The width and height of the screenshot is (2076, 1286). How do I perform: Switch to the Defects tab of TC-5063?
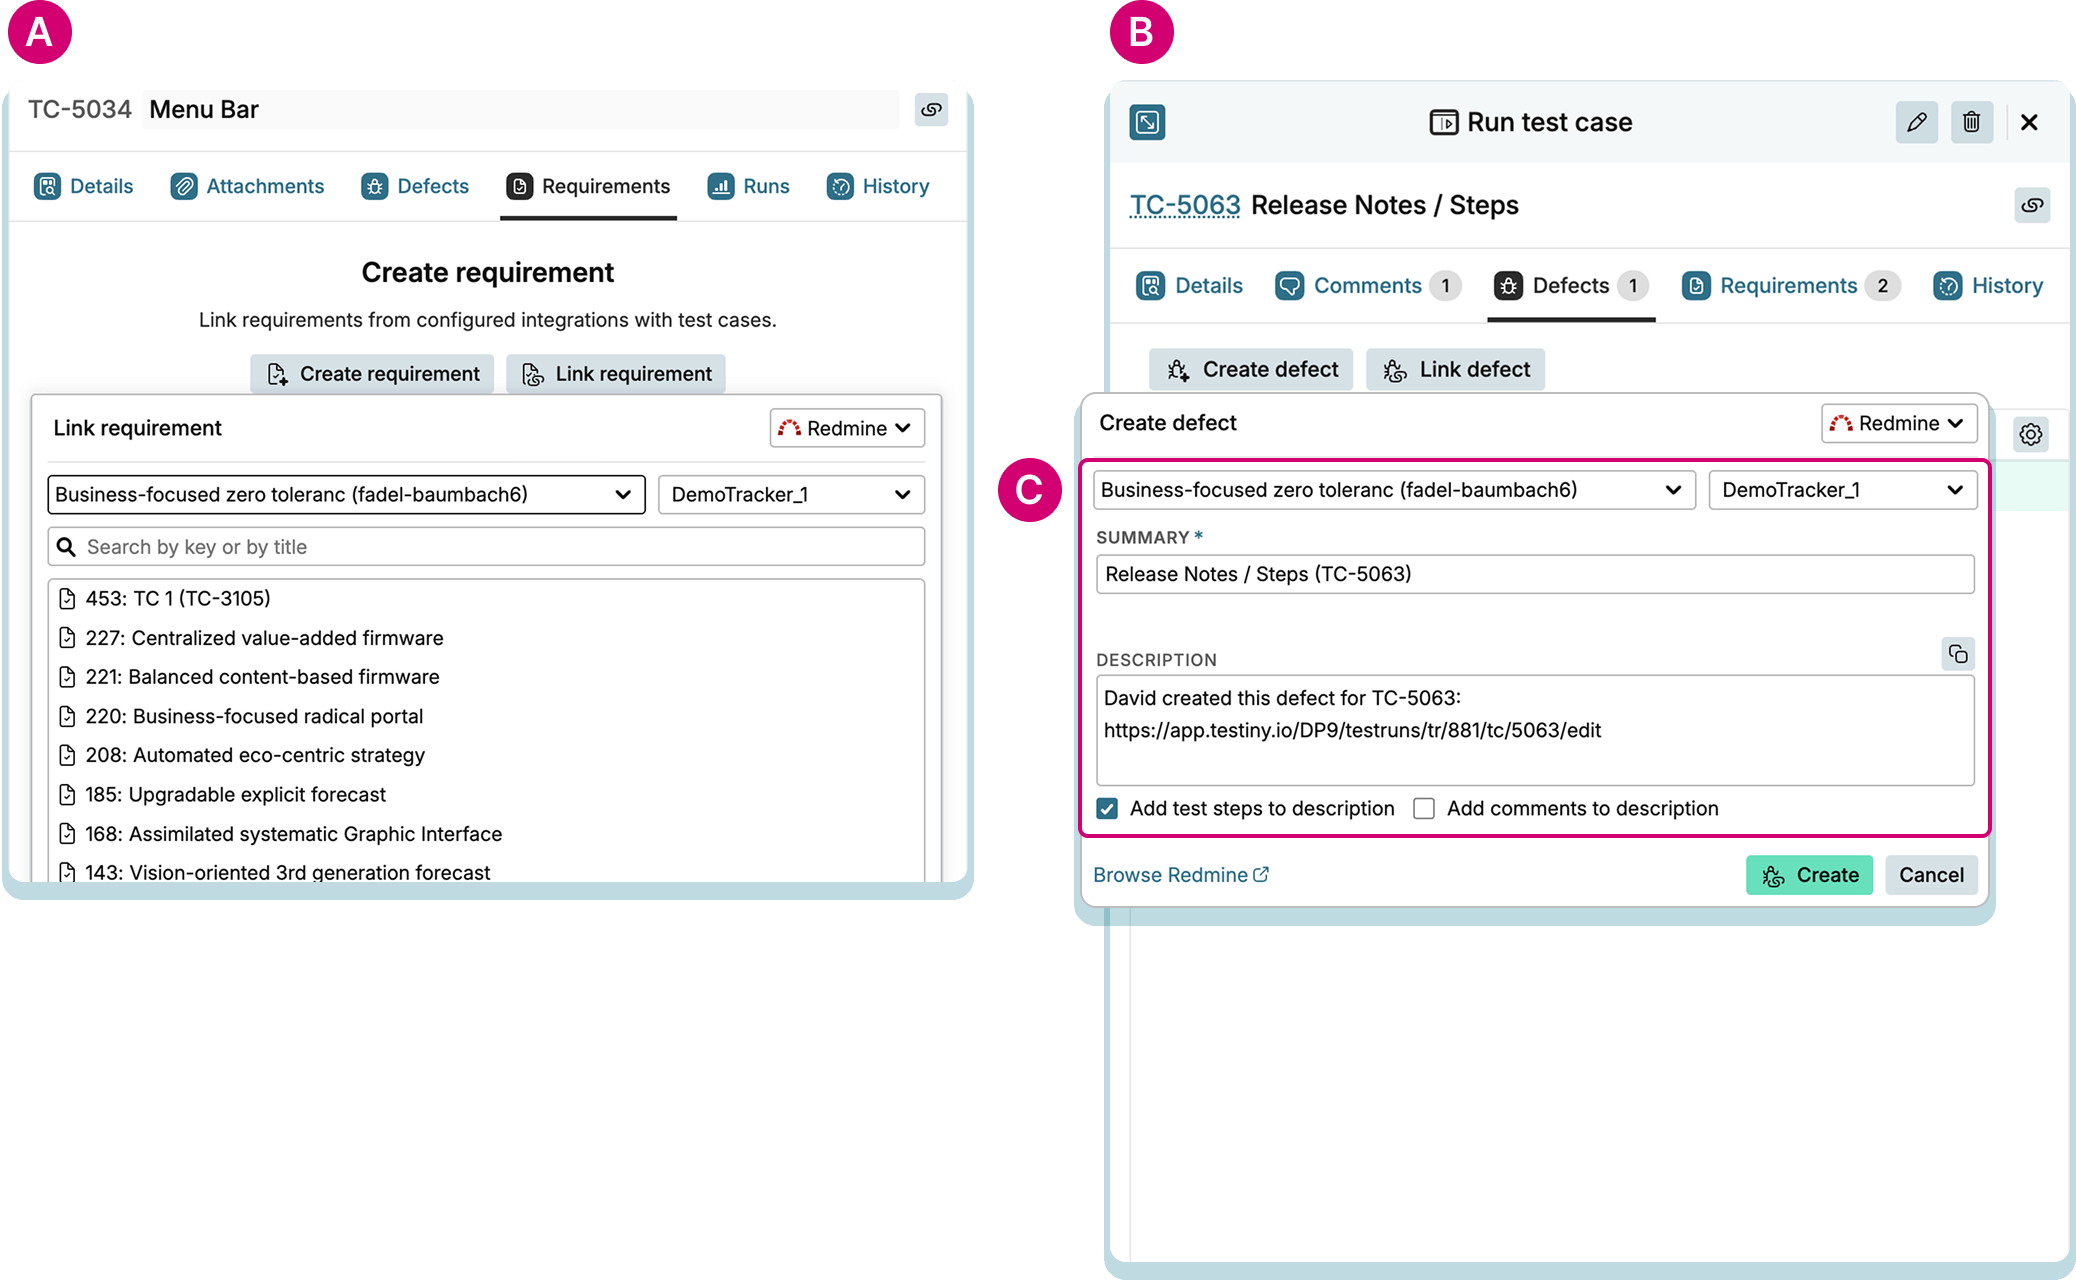tap(1570, 285)
